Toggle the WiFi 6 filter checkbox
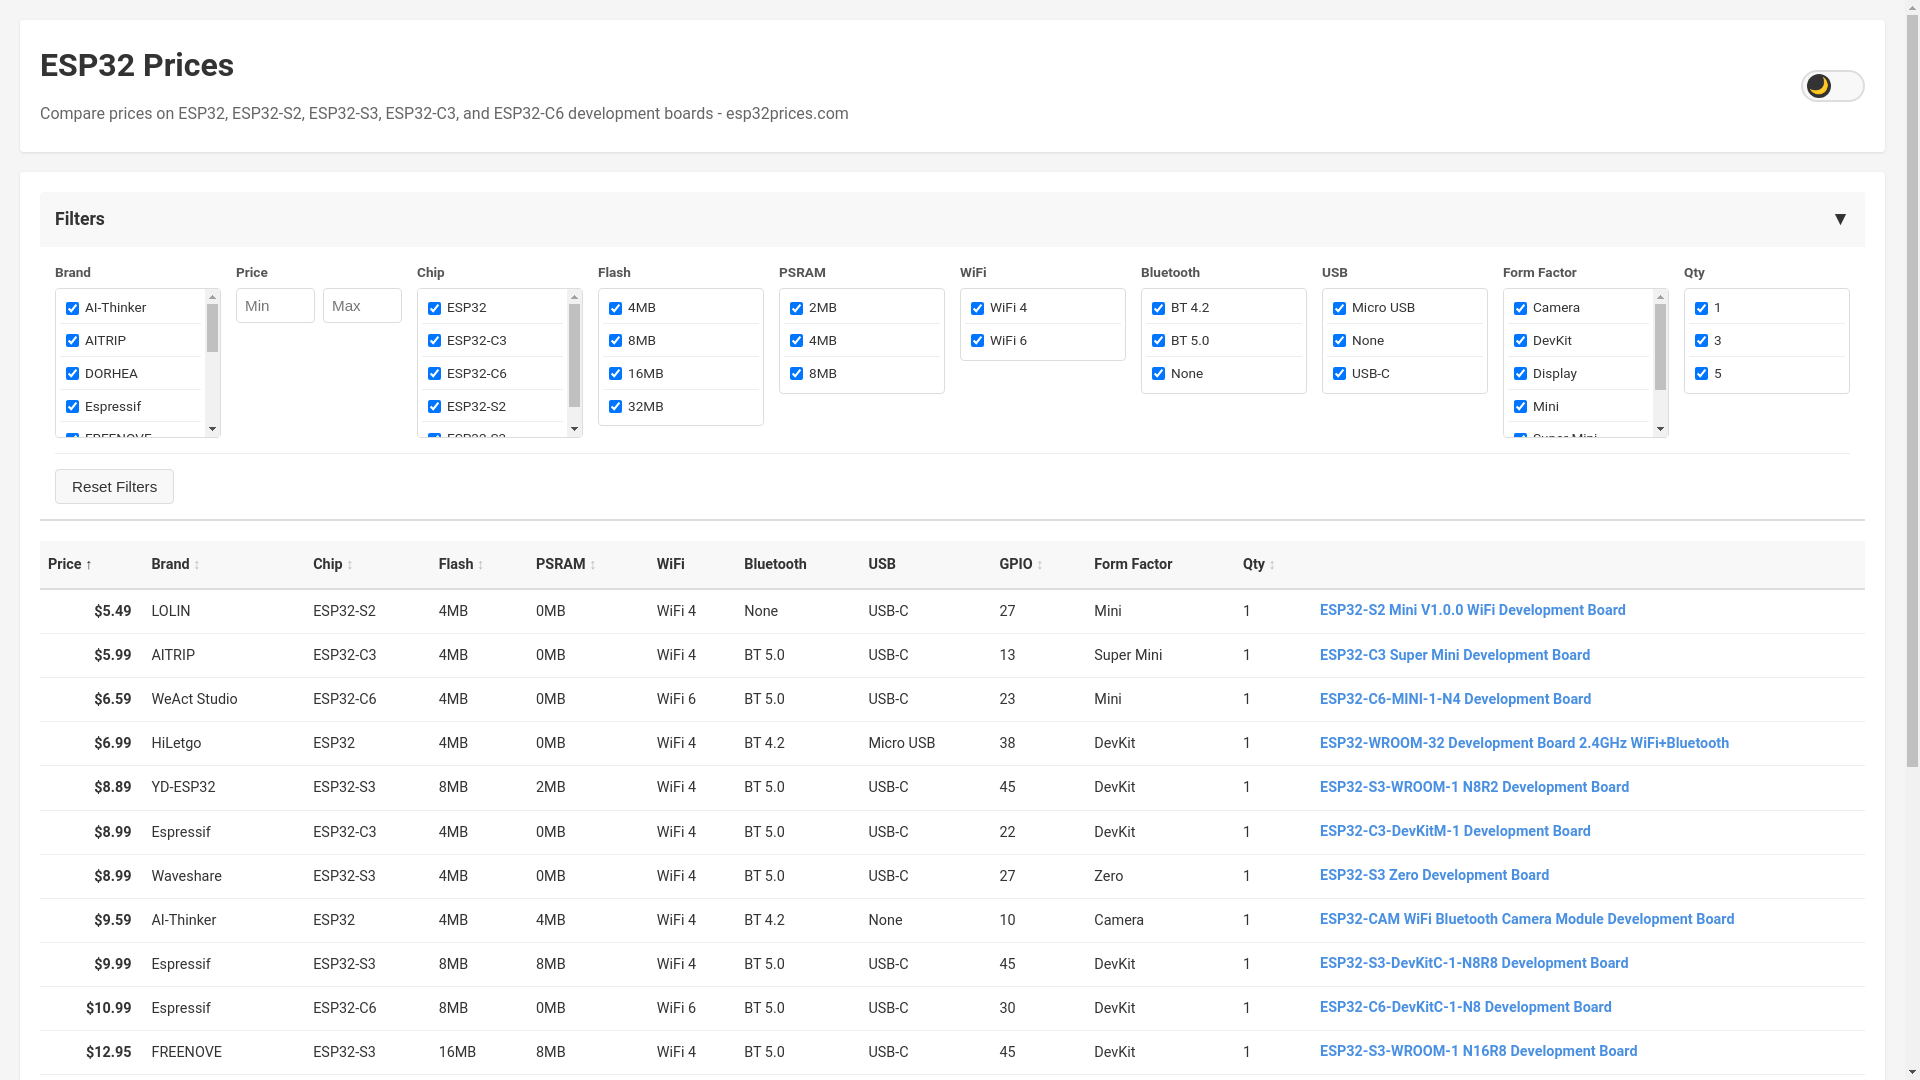Screen dimensions: 1920x1080 977,341
